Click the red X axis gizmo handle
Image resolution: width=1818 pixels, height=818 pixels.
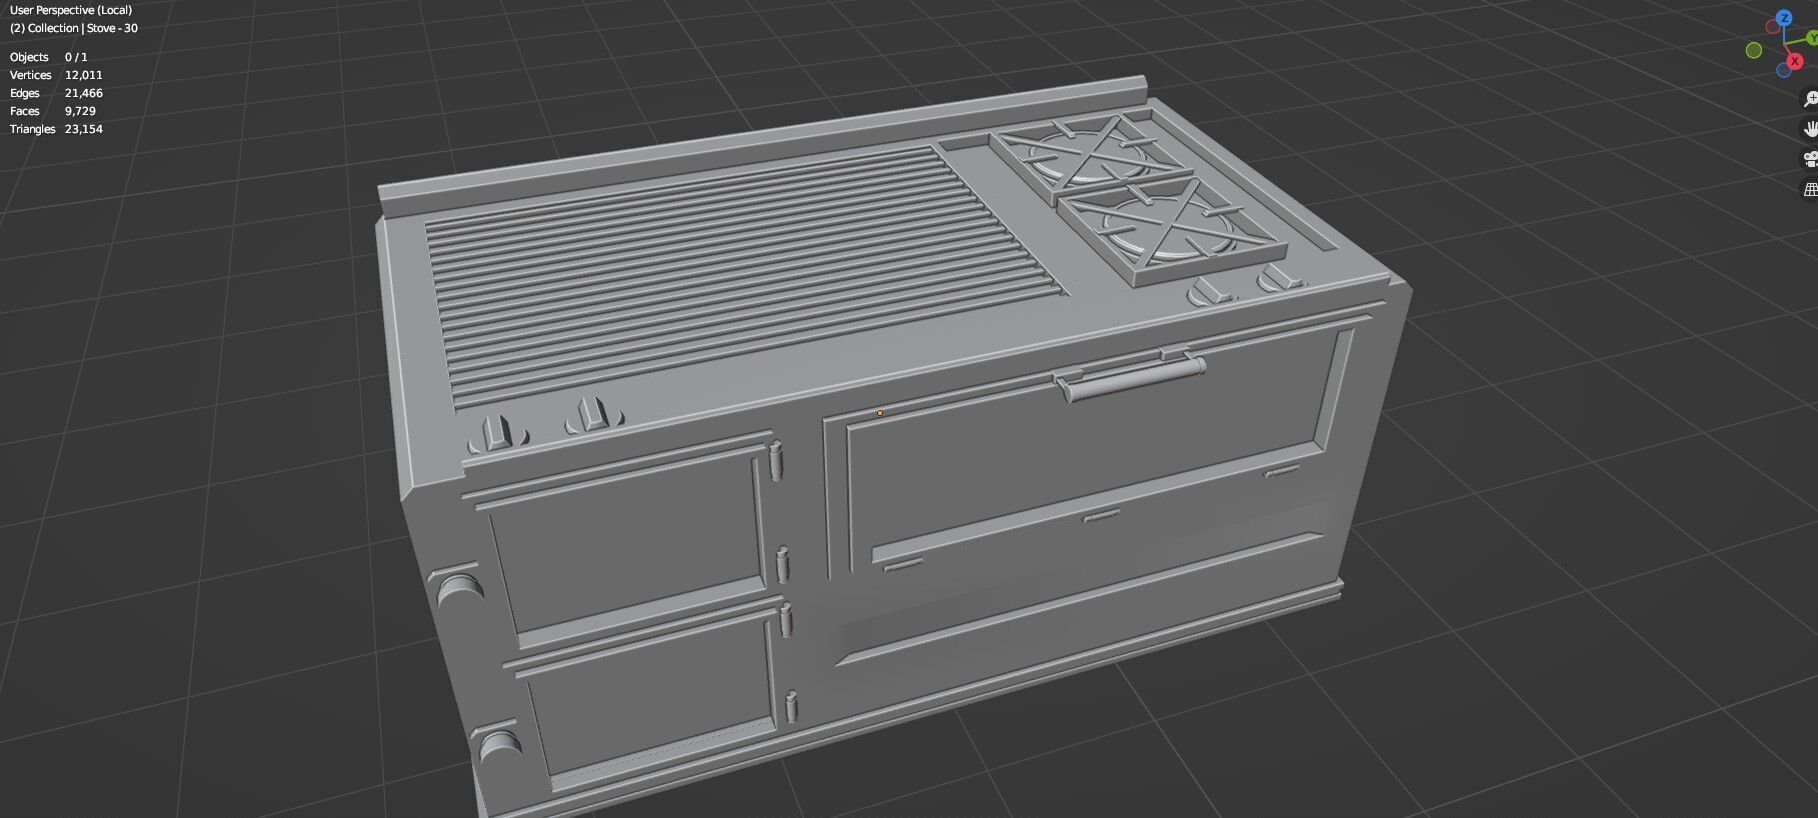pos(1795,61)
